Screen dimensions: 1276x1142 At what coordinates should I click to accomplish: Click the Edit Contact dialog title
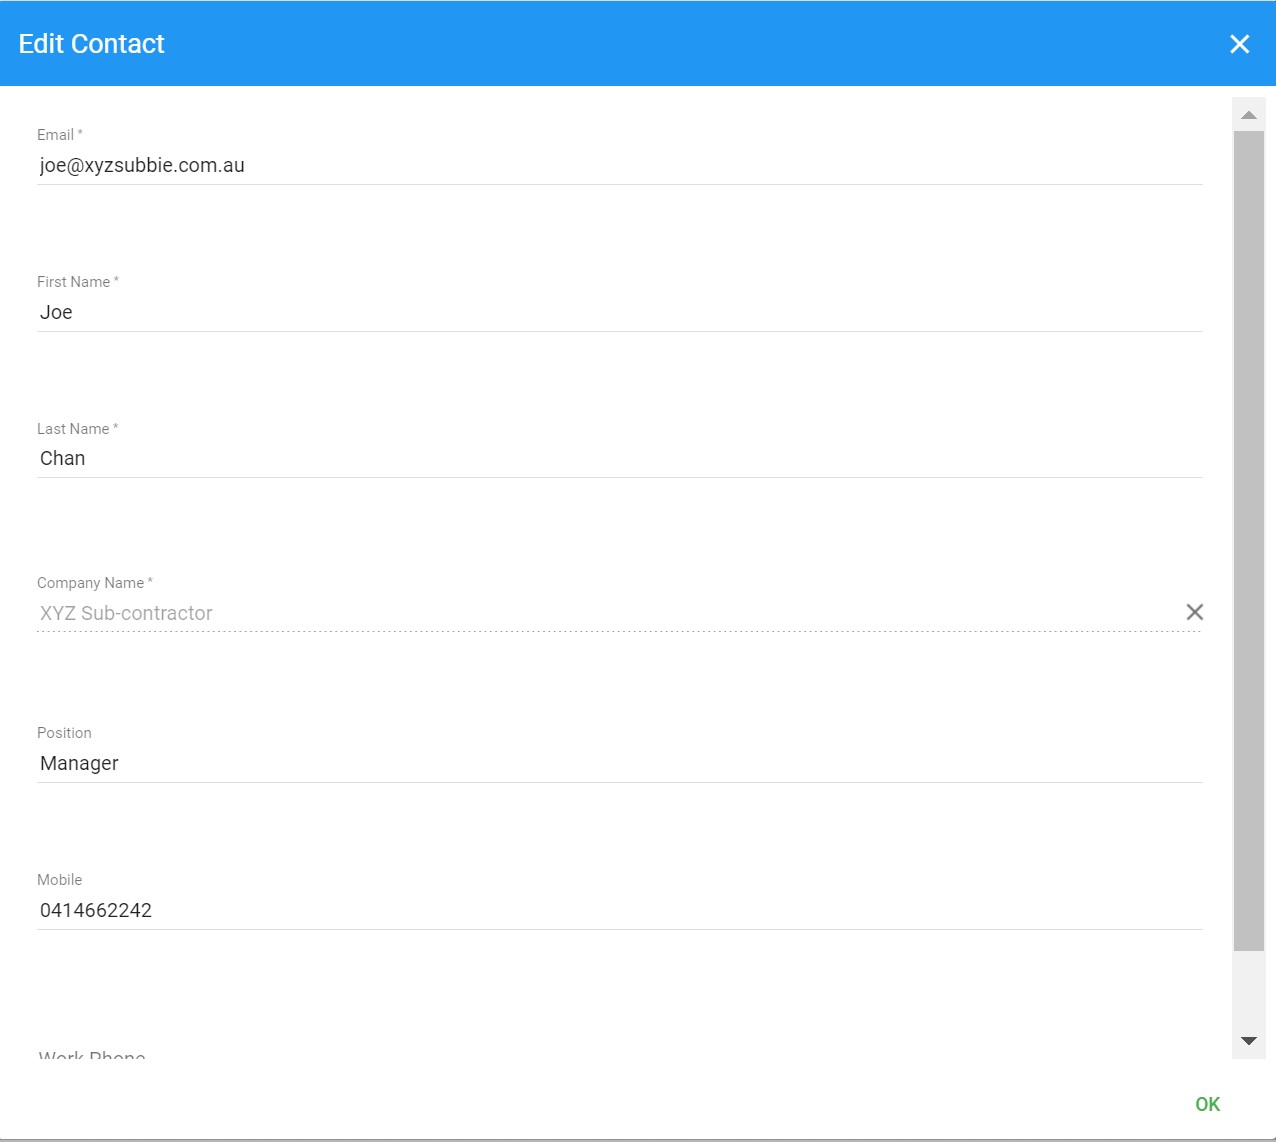click(91, 44)
